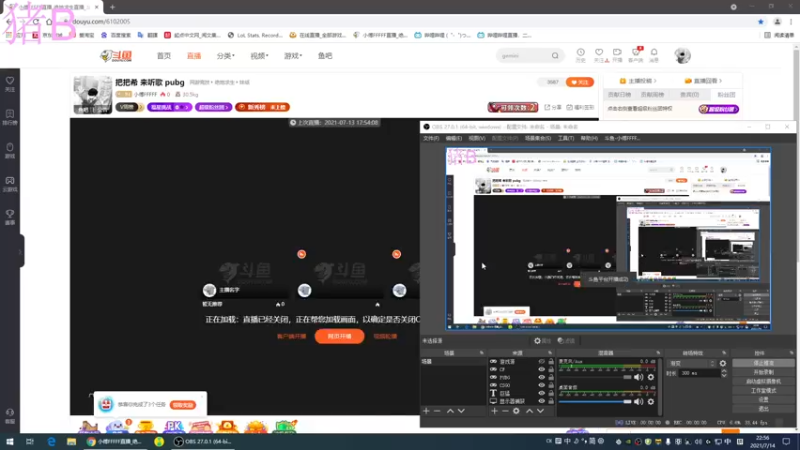Adjust the desktop audio volume slider
This screenshot has width=800, height=450.
pyautogui.click(x=595, y=402)
